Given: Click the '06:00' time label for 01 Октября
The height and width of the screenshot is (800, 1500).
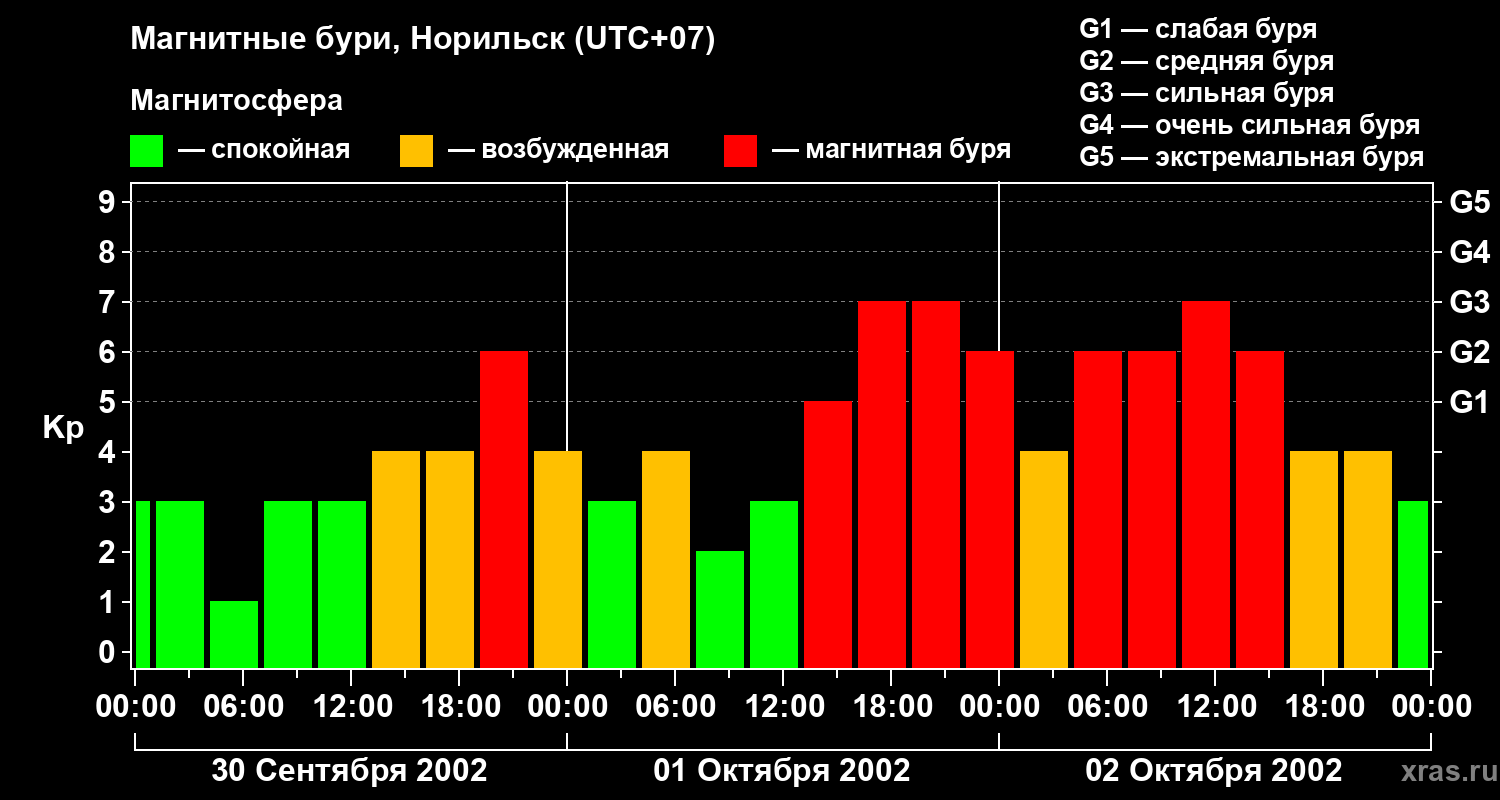Looking at the screenshot, I should pos(675,707).
